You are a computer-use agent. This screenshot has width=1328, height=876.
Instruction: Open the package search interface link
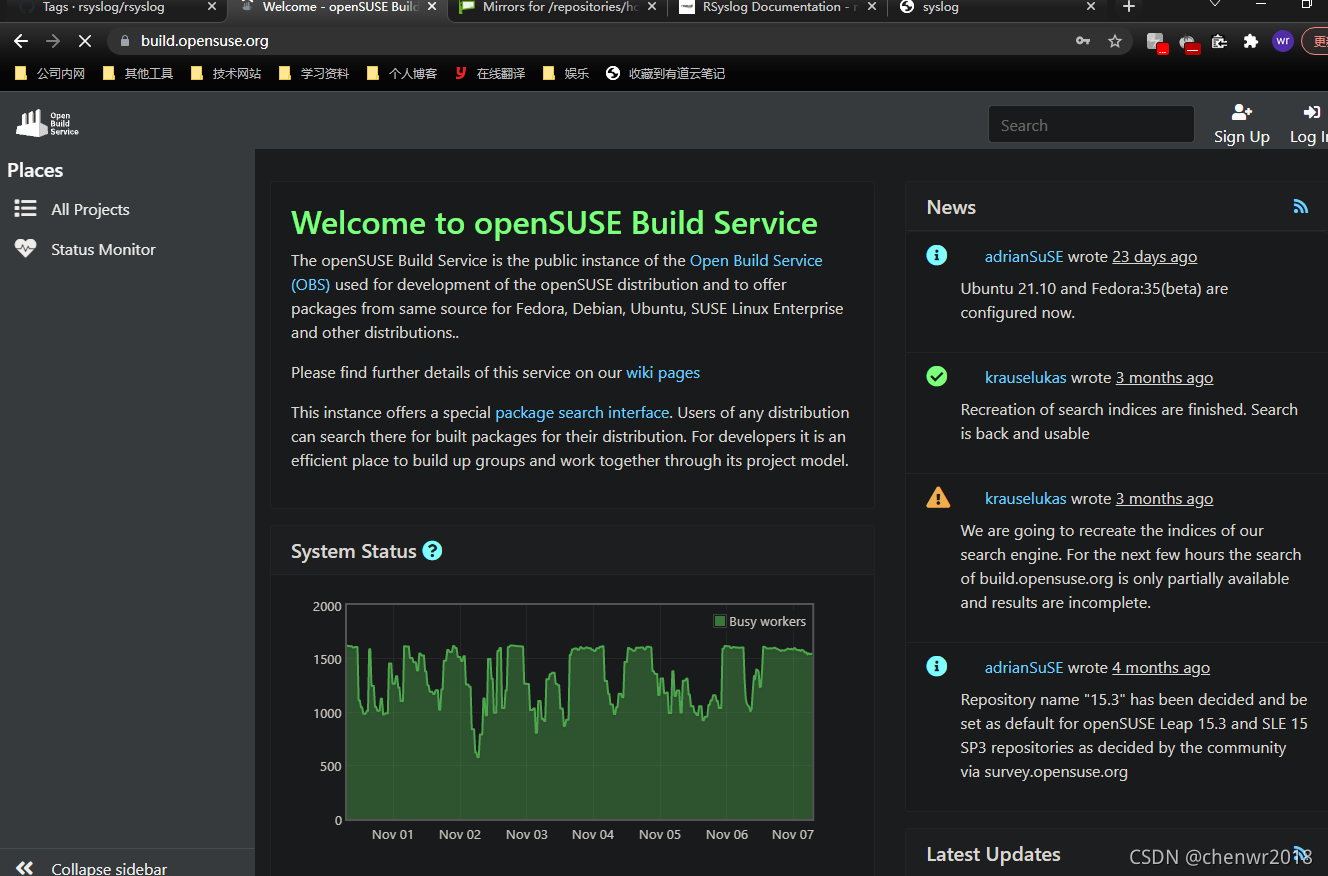582,412
